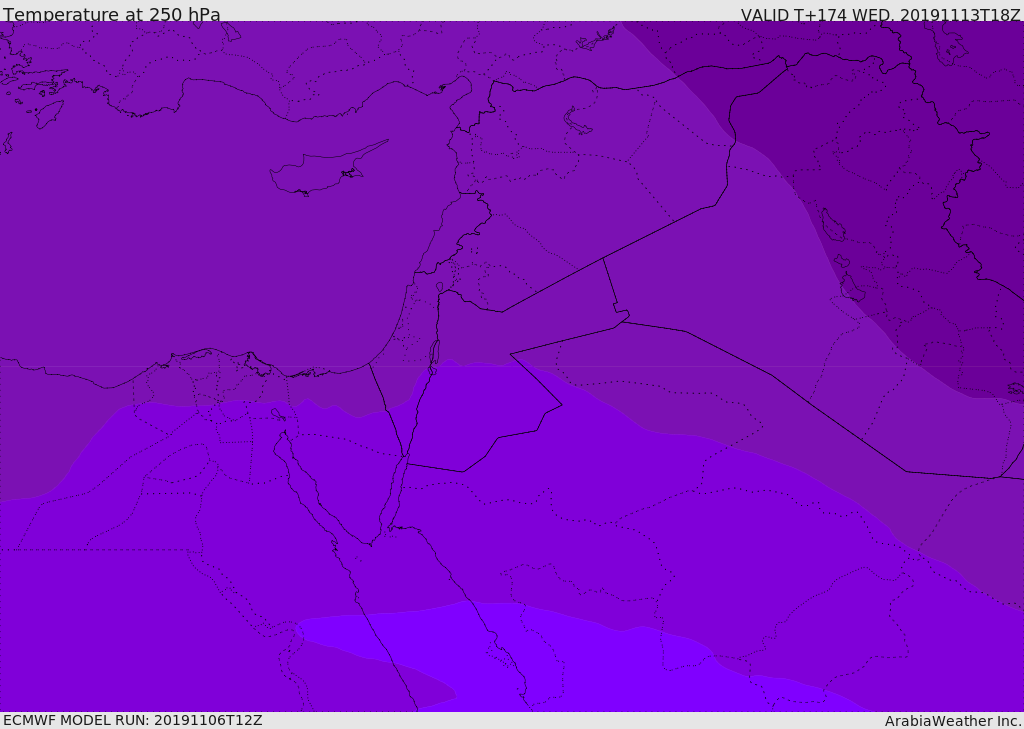This screenshot has width=1024, height=729.
Task: Click the island of Cyprus on map
Action: (328, 169)
